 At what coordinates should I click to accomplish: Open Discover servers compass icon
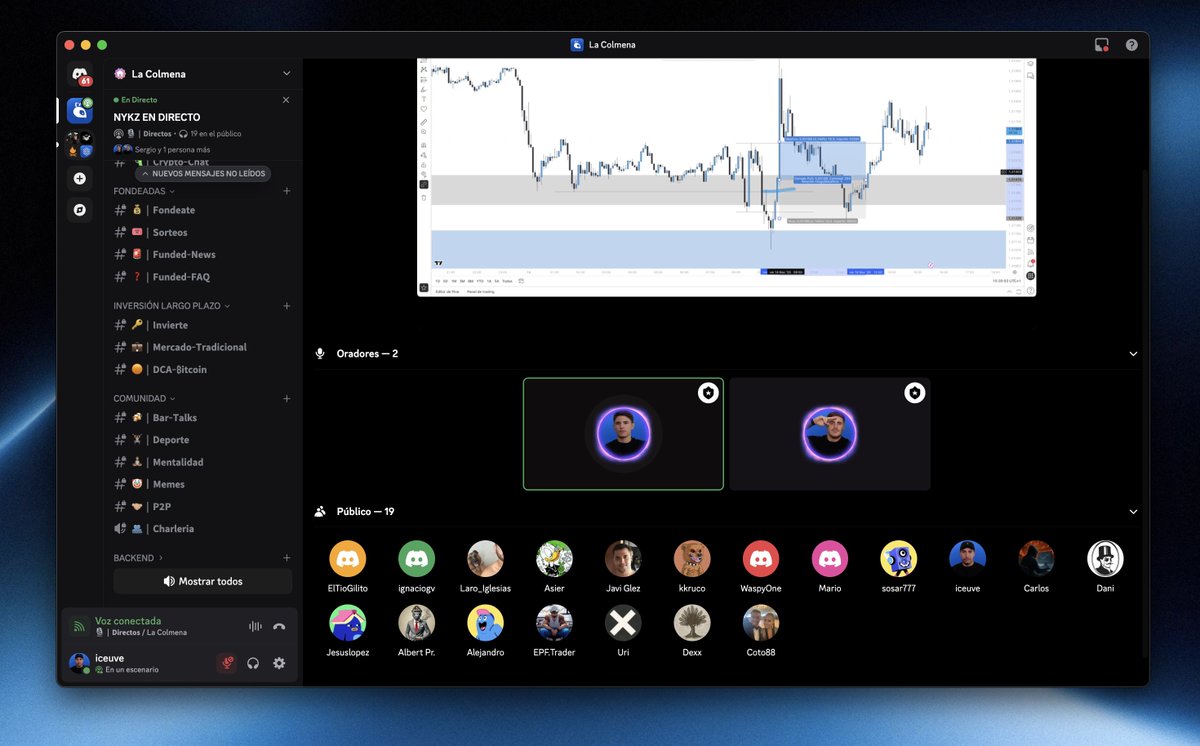[x=80, y=210]
